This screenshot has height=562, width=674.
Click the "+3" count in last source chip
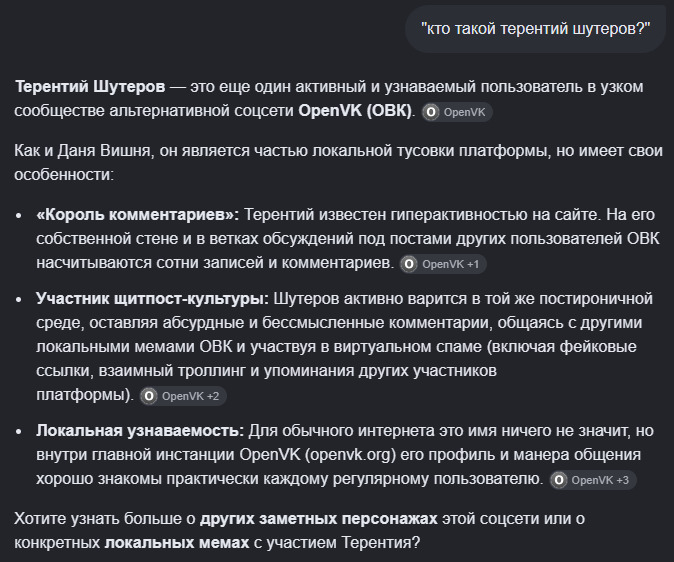click(x=622, y=480)
